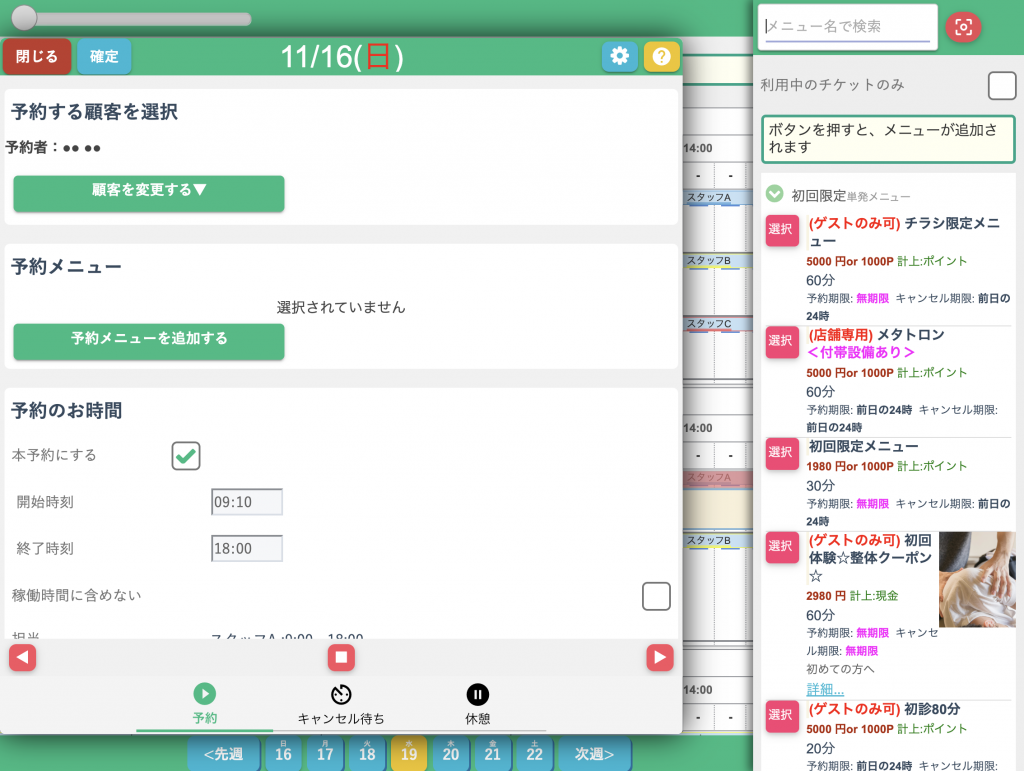Click the red scan icon beside search
This screenshot has width=1024, height=771.
(963, 27)
